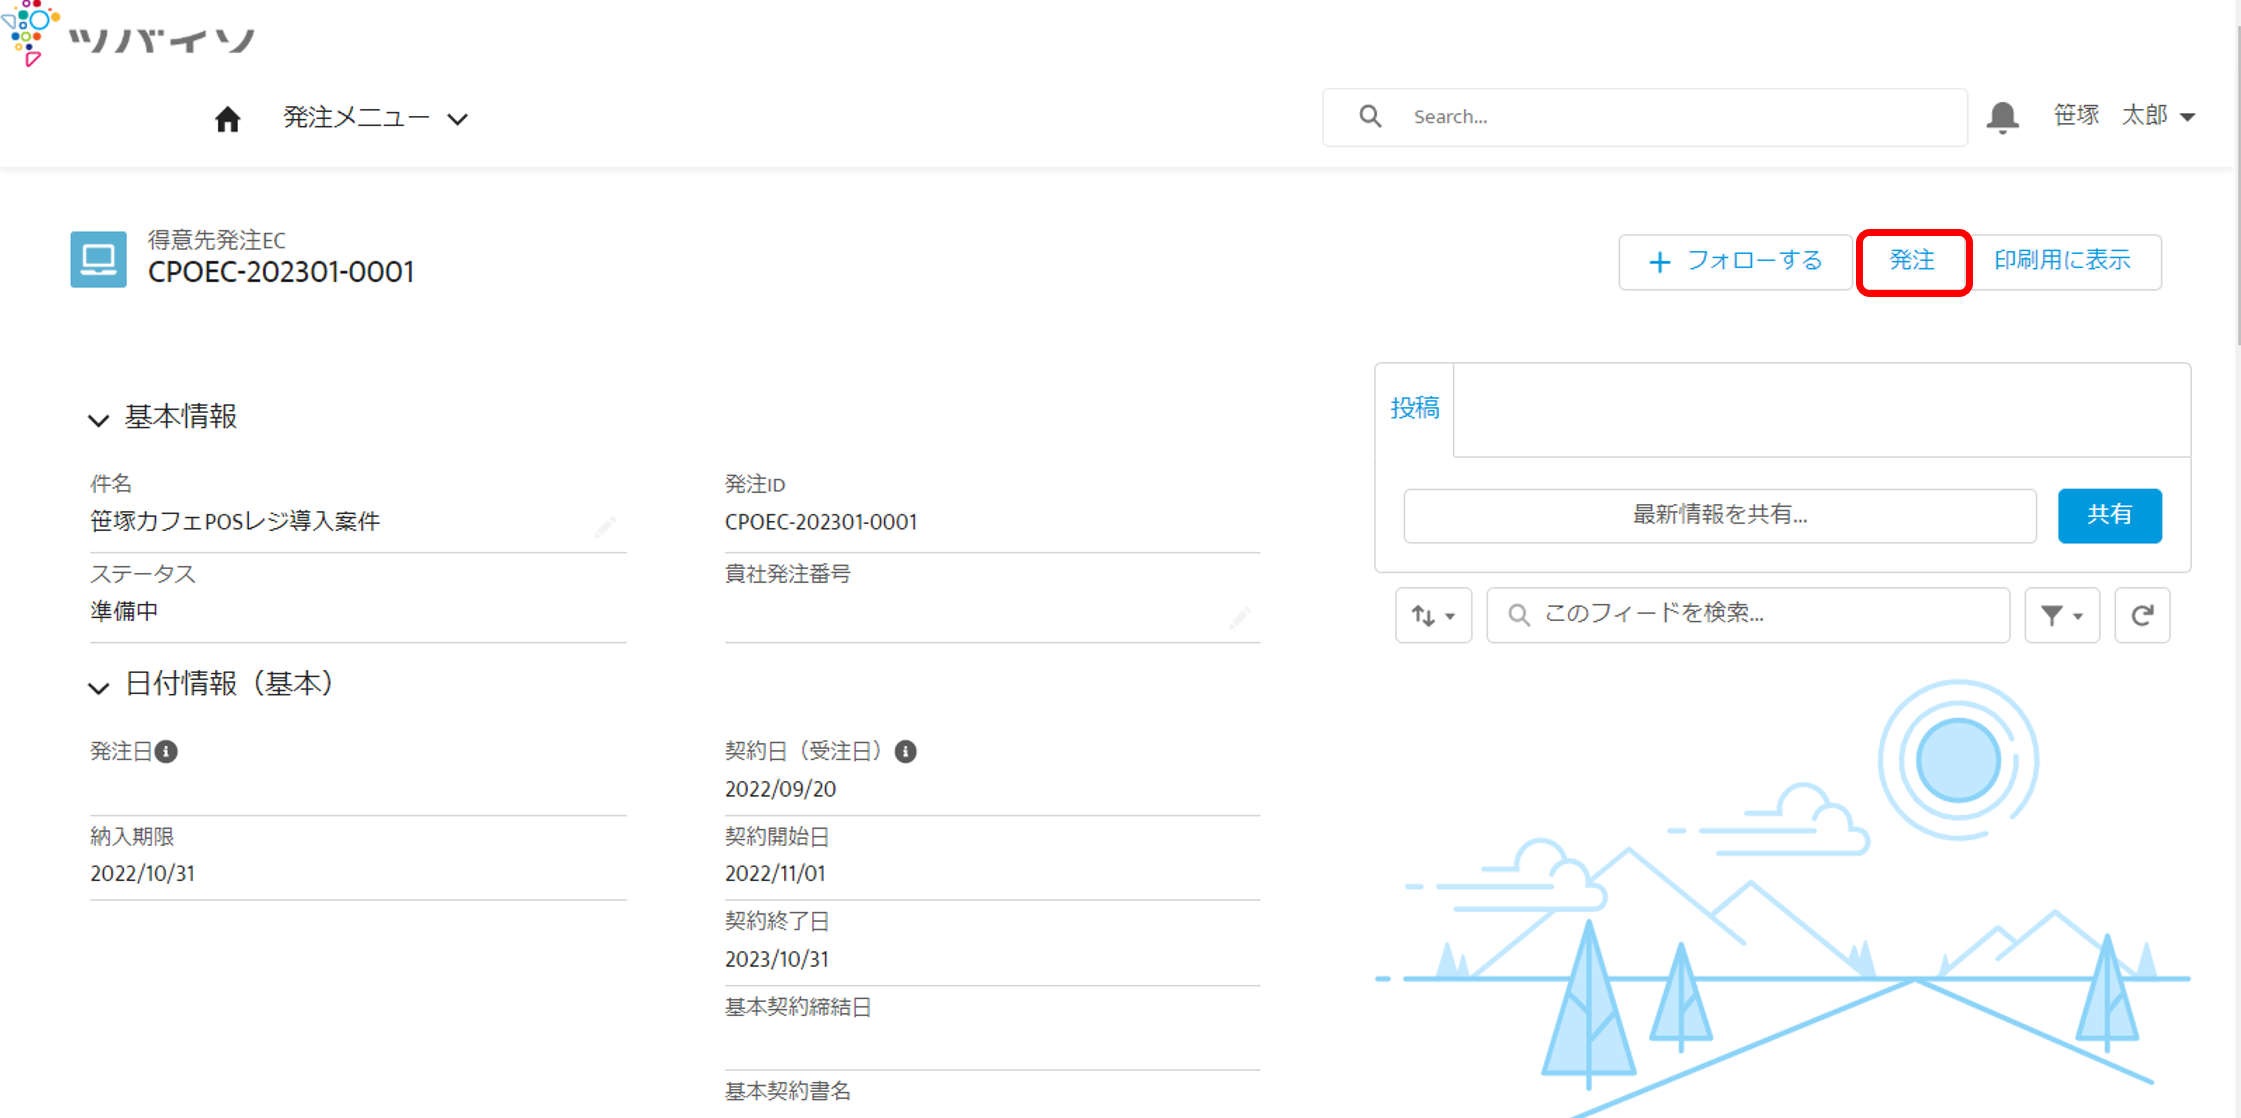2241x1118 pixels.
Task: Click the ステータス value 準備中
Action: 124,611
